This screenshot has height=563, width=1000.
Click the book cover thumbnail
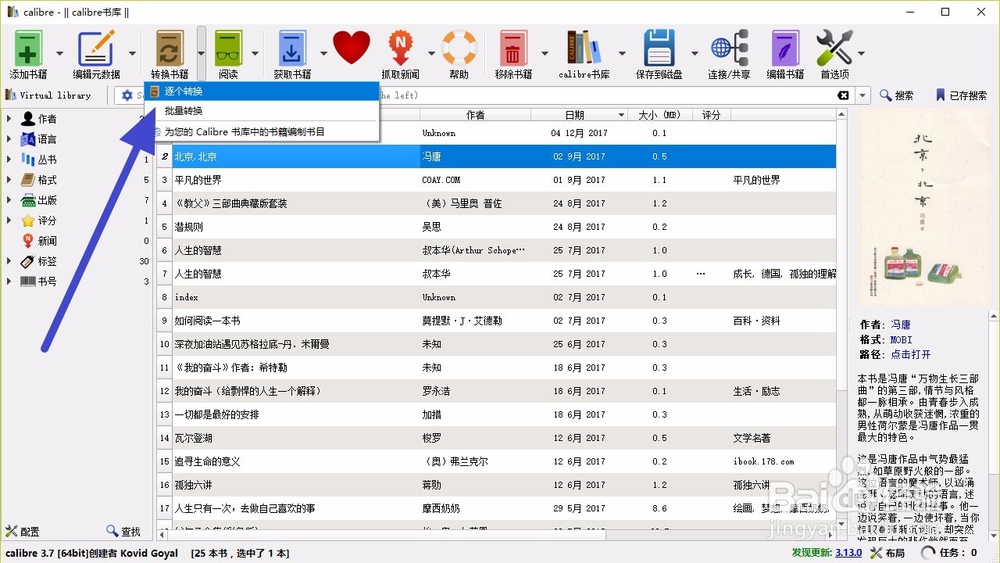[x=921, y=207]
